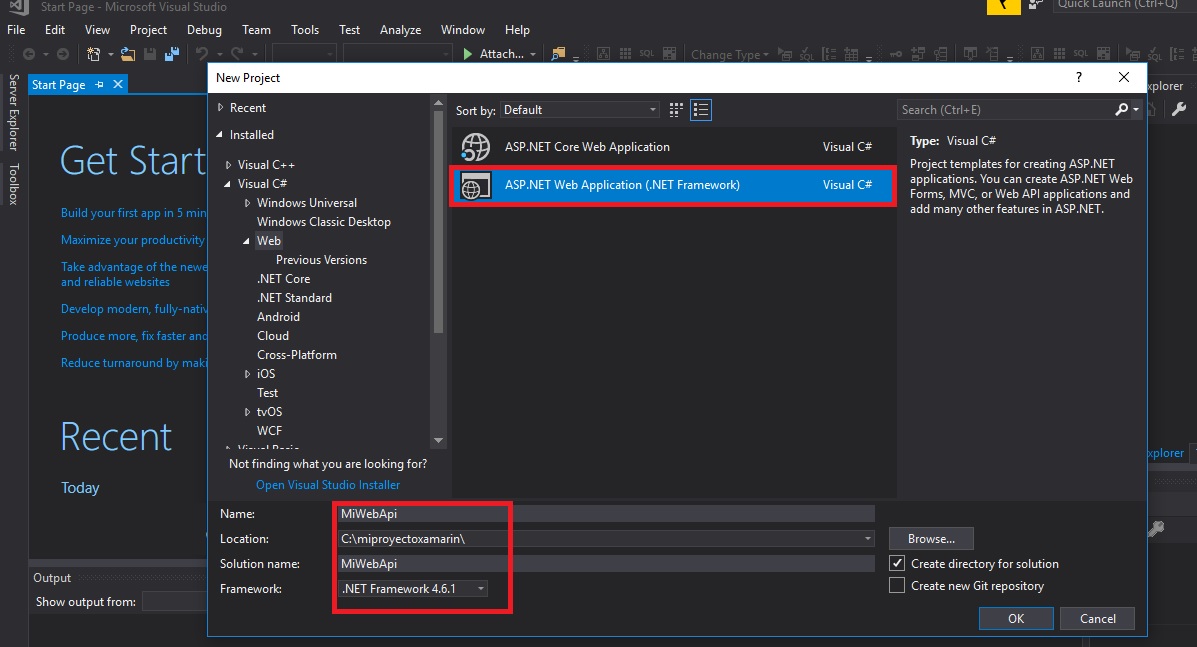
Task: Check Create new Git repository
Action: [897, 584]
